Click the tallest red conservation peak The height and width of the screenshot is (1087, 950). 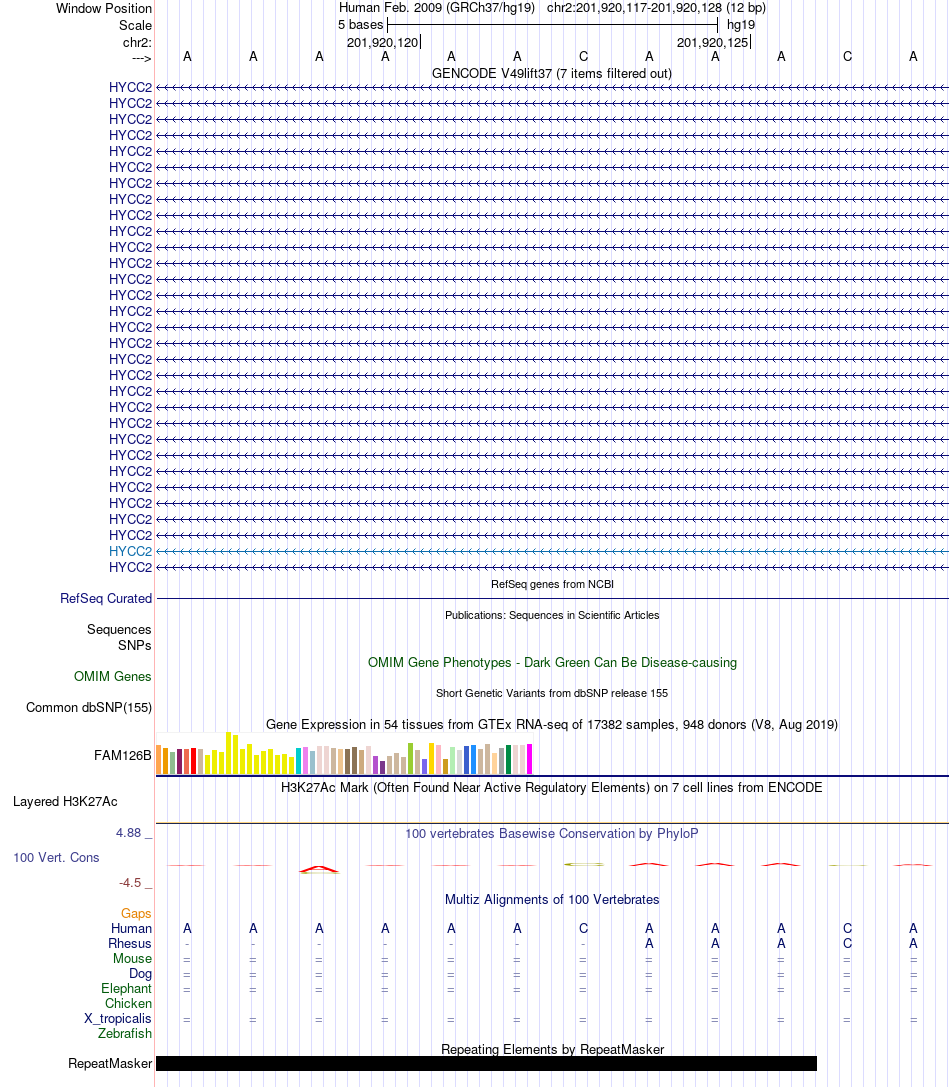319,869
